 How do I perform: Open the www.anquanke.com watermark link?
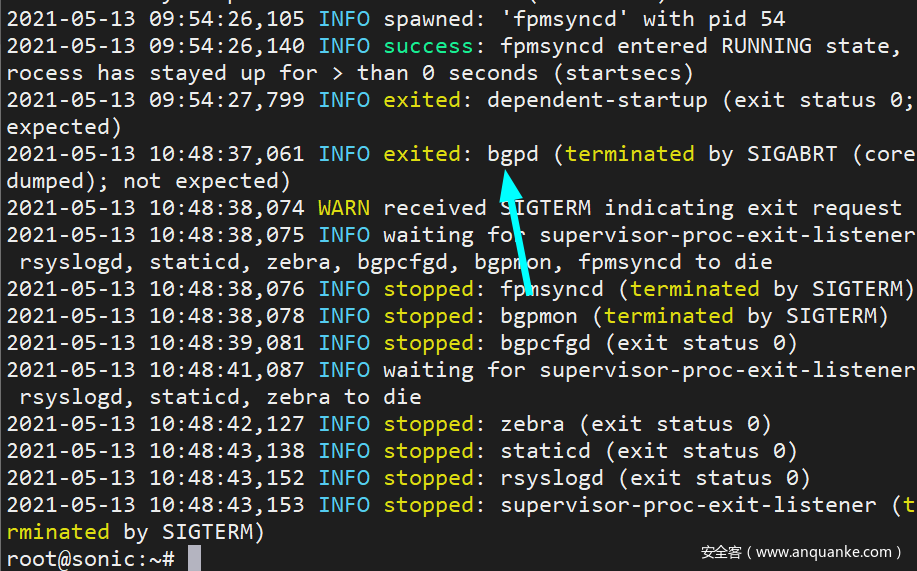824,551
